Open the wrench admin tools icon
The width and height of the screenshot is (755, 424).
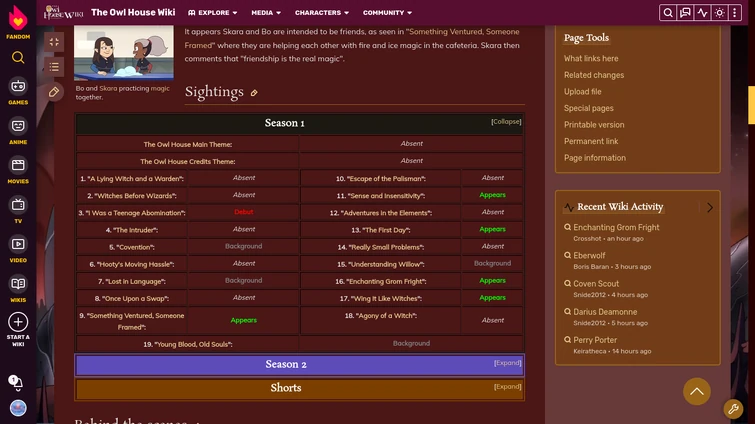coord(733,409)
